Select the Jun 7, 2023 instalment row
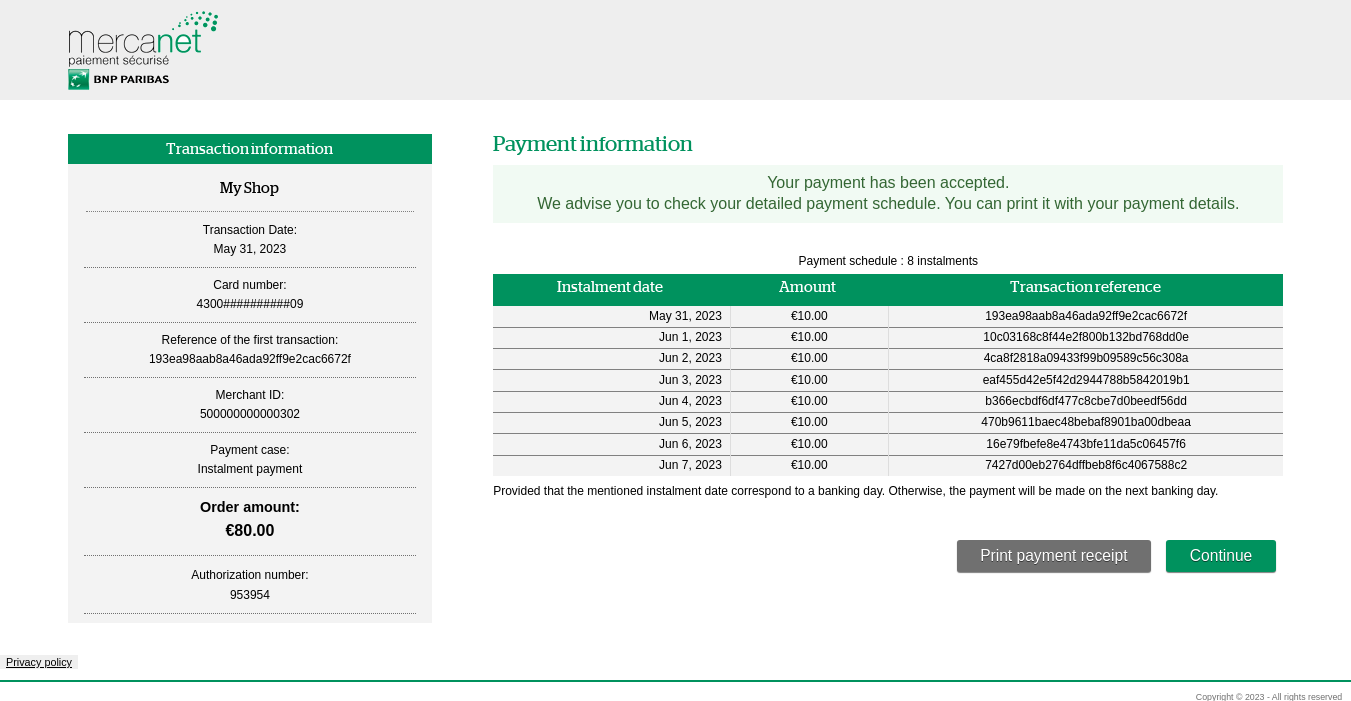 pyautogui.click(x=888, y=465)
